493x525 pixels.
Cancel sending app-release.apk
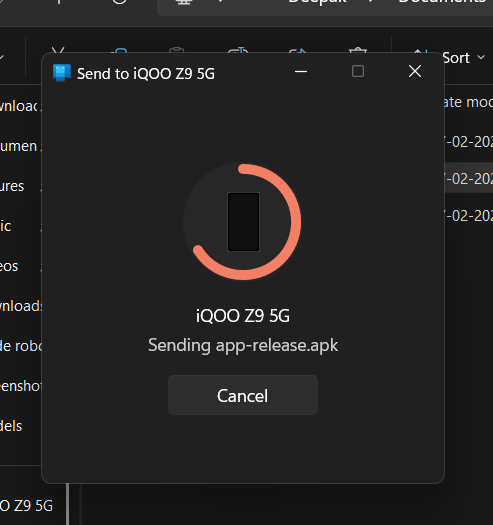click(x=243, y=395)
